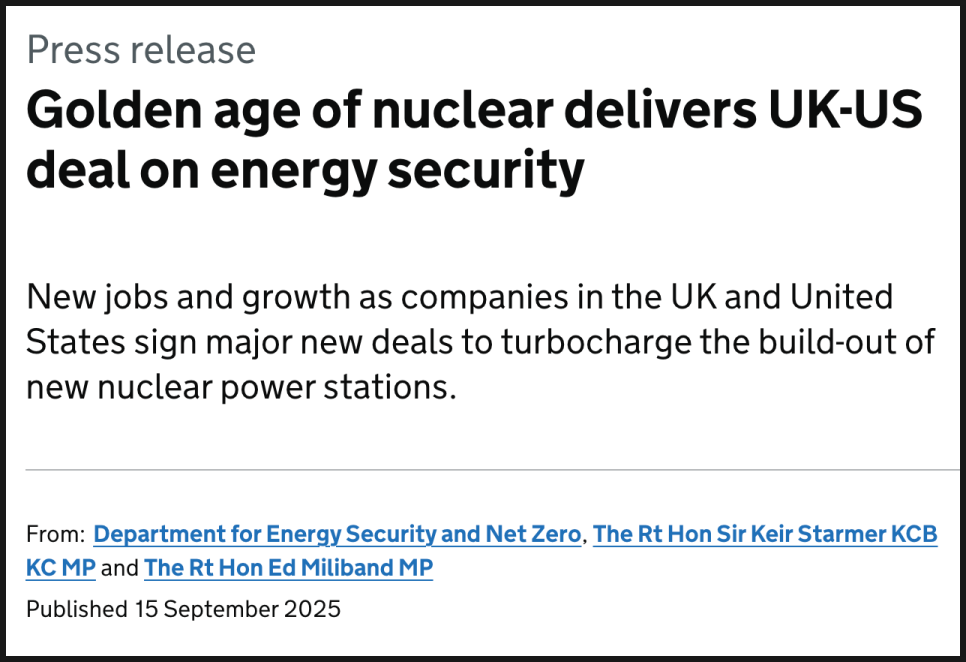Open Department for Energy Security and Net Zero link
Screen dimensions: 966x662
(x=337, y=534)
